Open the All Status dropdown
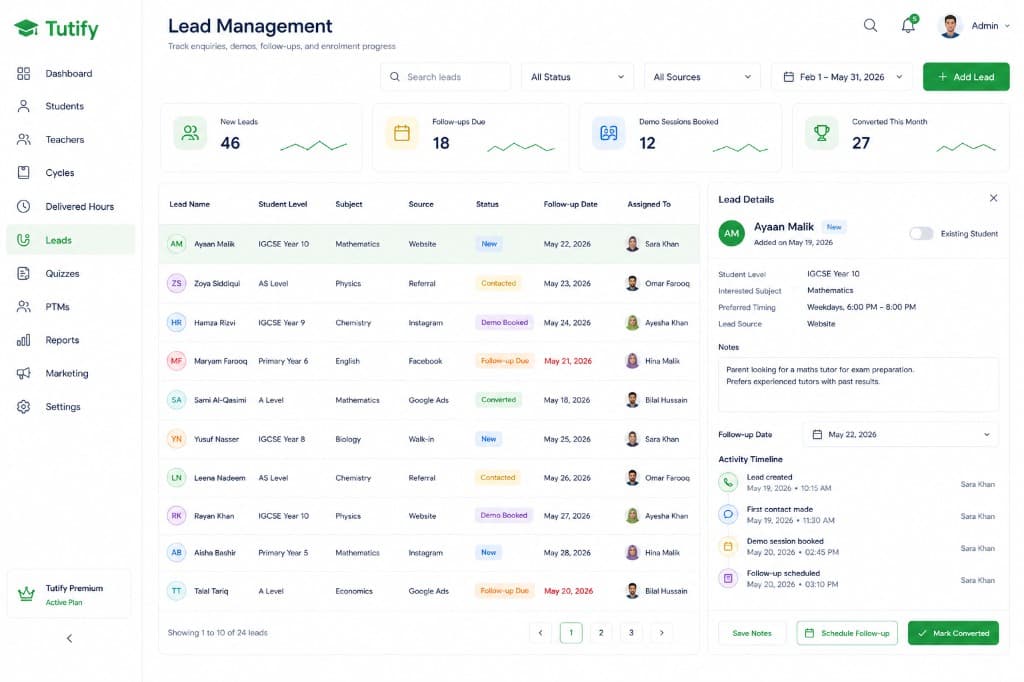1024x682 pixels. click(x=577, y=76)
